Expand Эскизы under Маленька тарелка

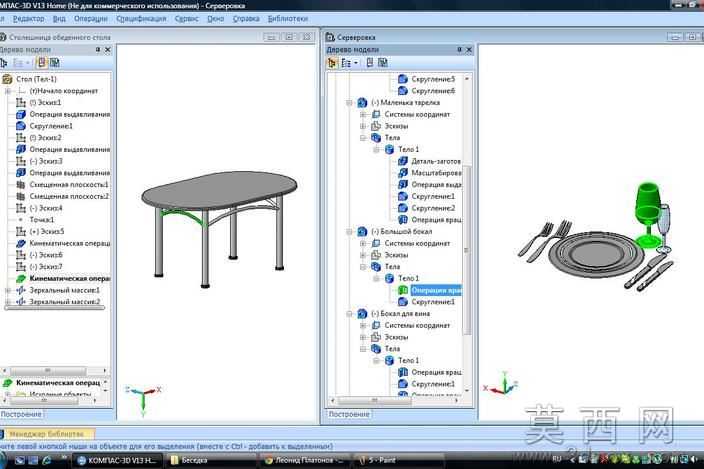(363, 126)
